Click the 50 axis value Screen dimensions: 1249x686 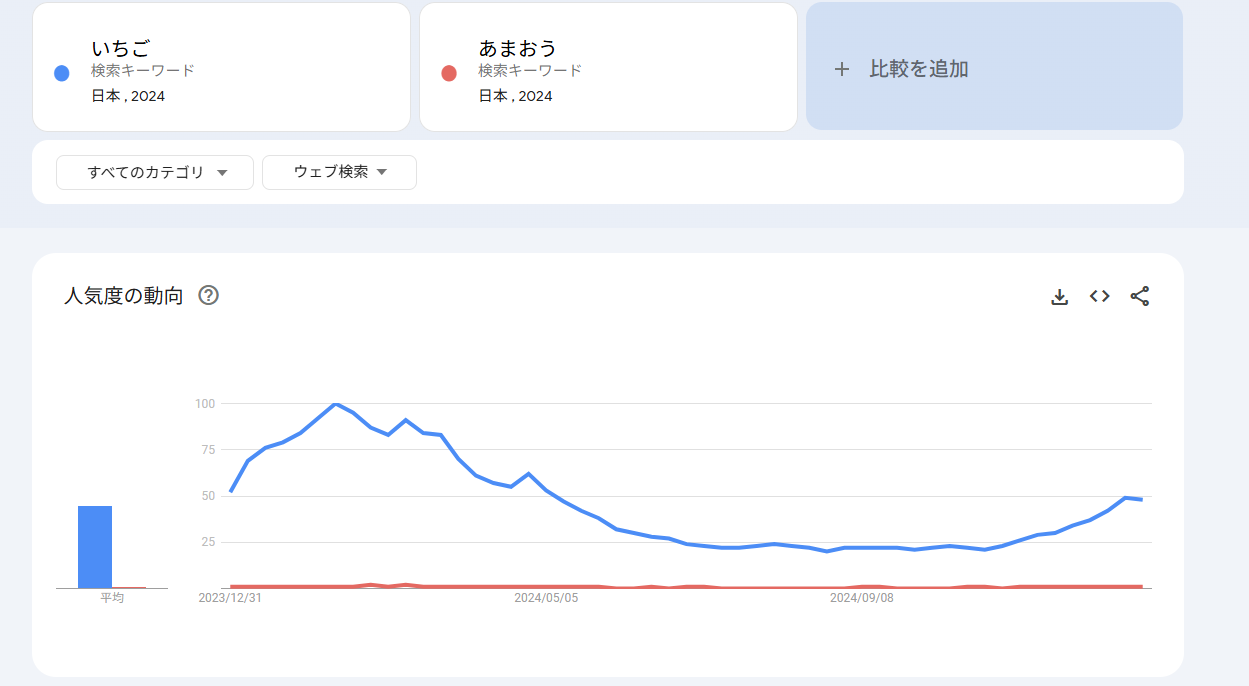(208, 496)
